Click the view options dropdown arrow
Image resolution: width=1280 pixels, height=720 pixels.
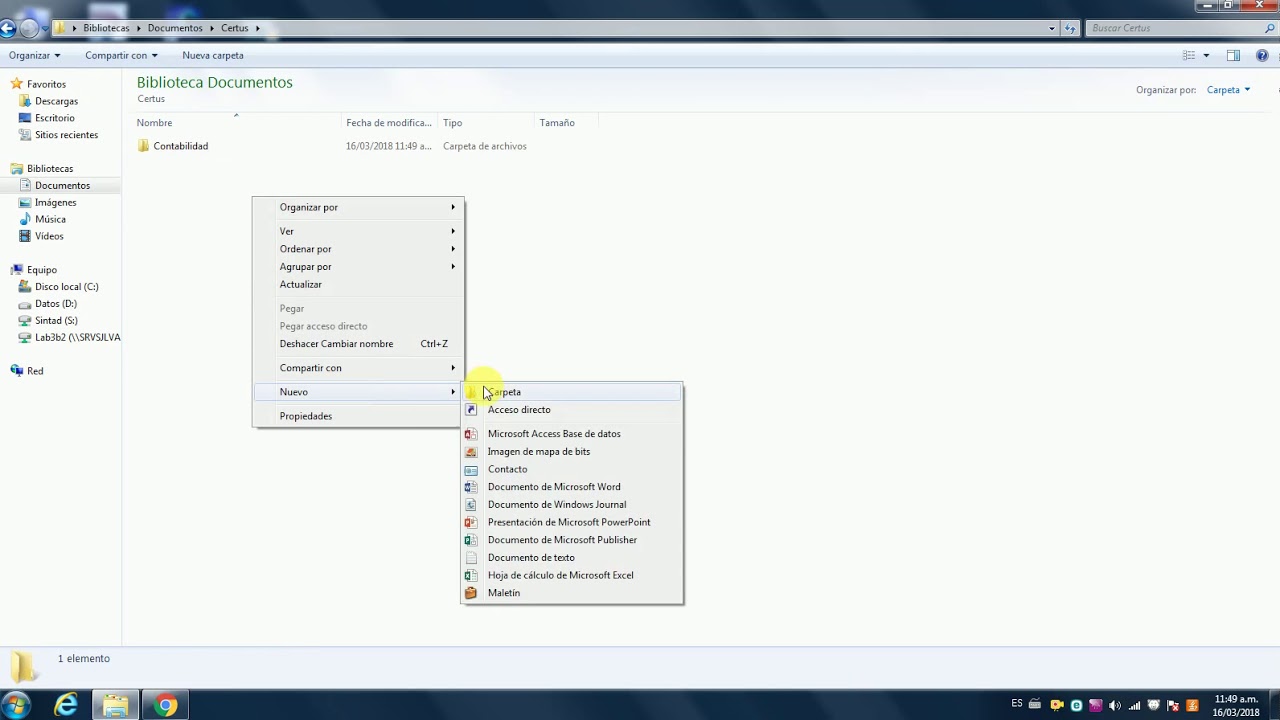[x=1206, y=55]
